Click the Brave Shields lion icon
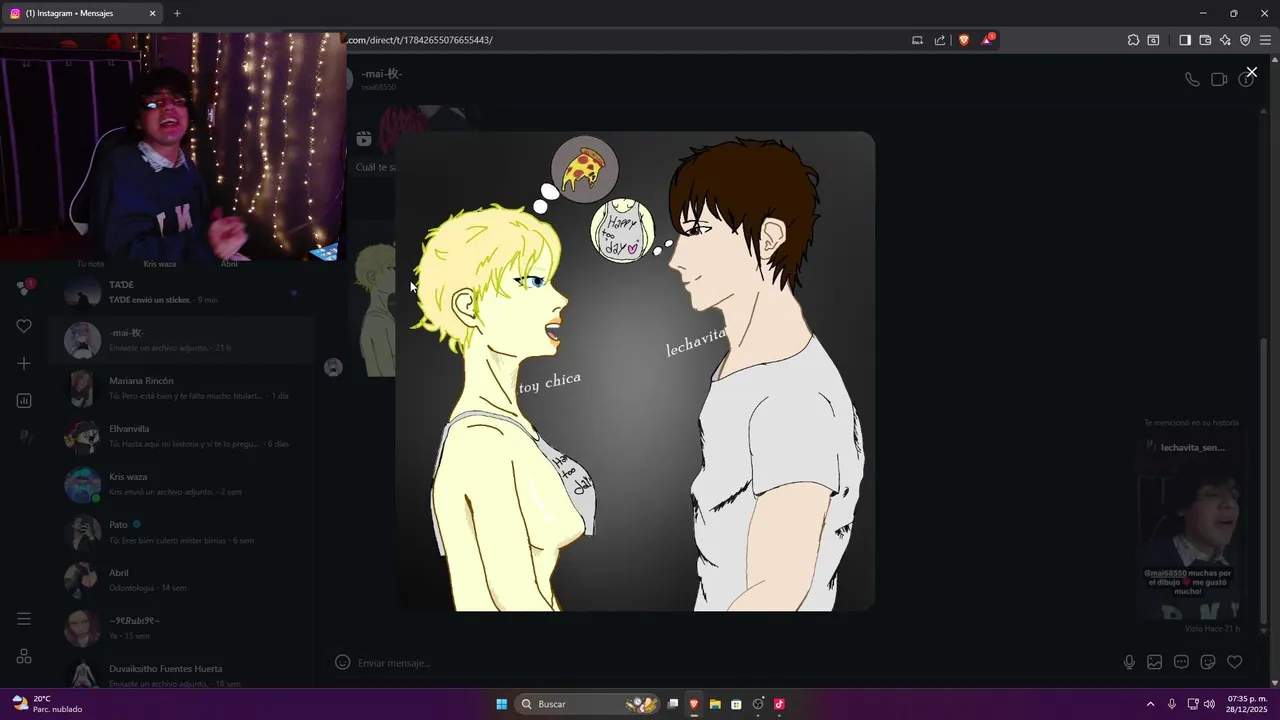Screen dimensions: 1280x720 pyautogui.click(x=964, y=40)
